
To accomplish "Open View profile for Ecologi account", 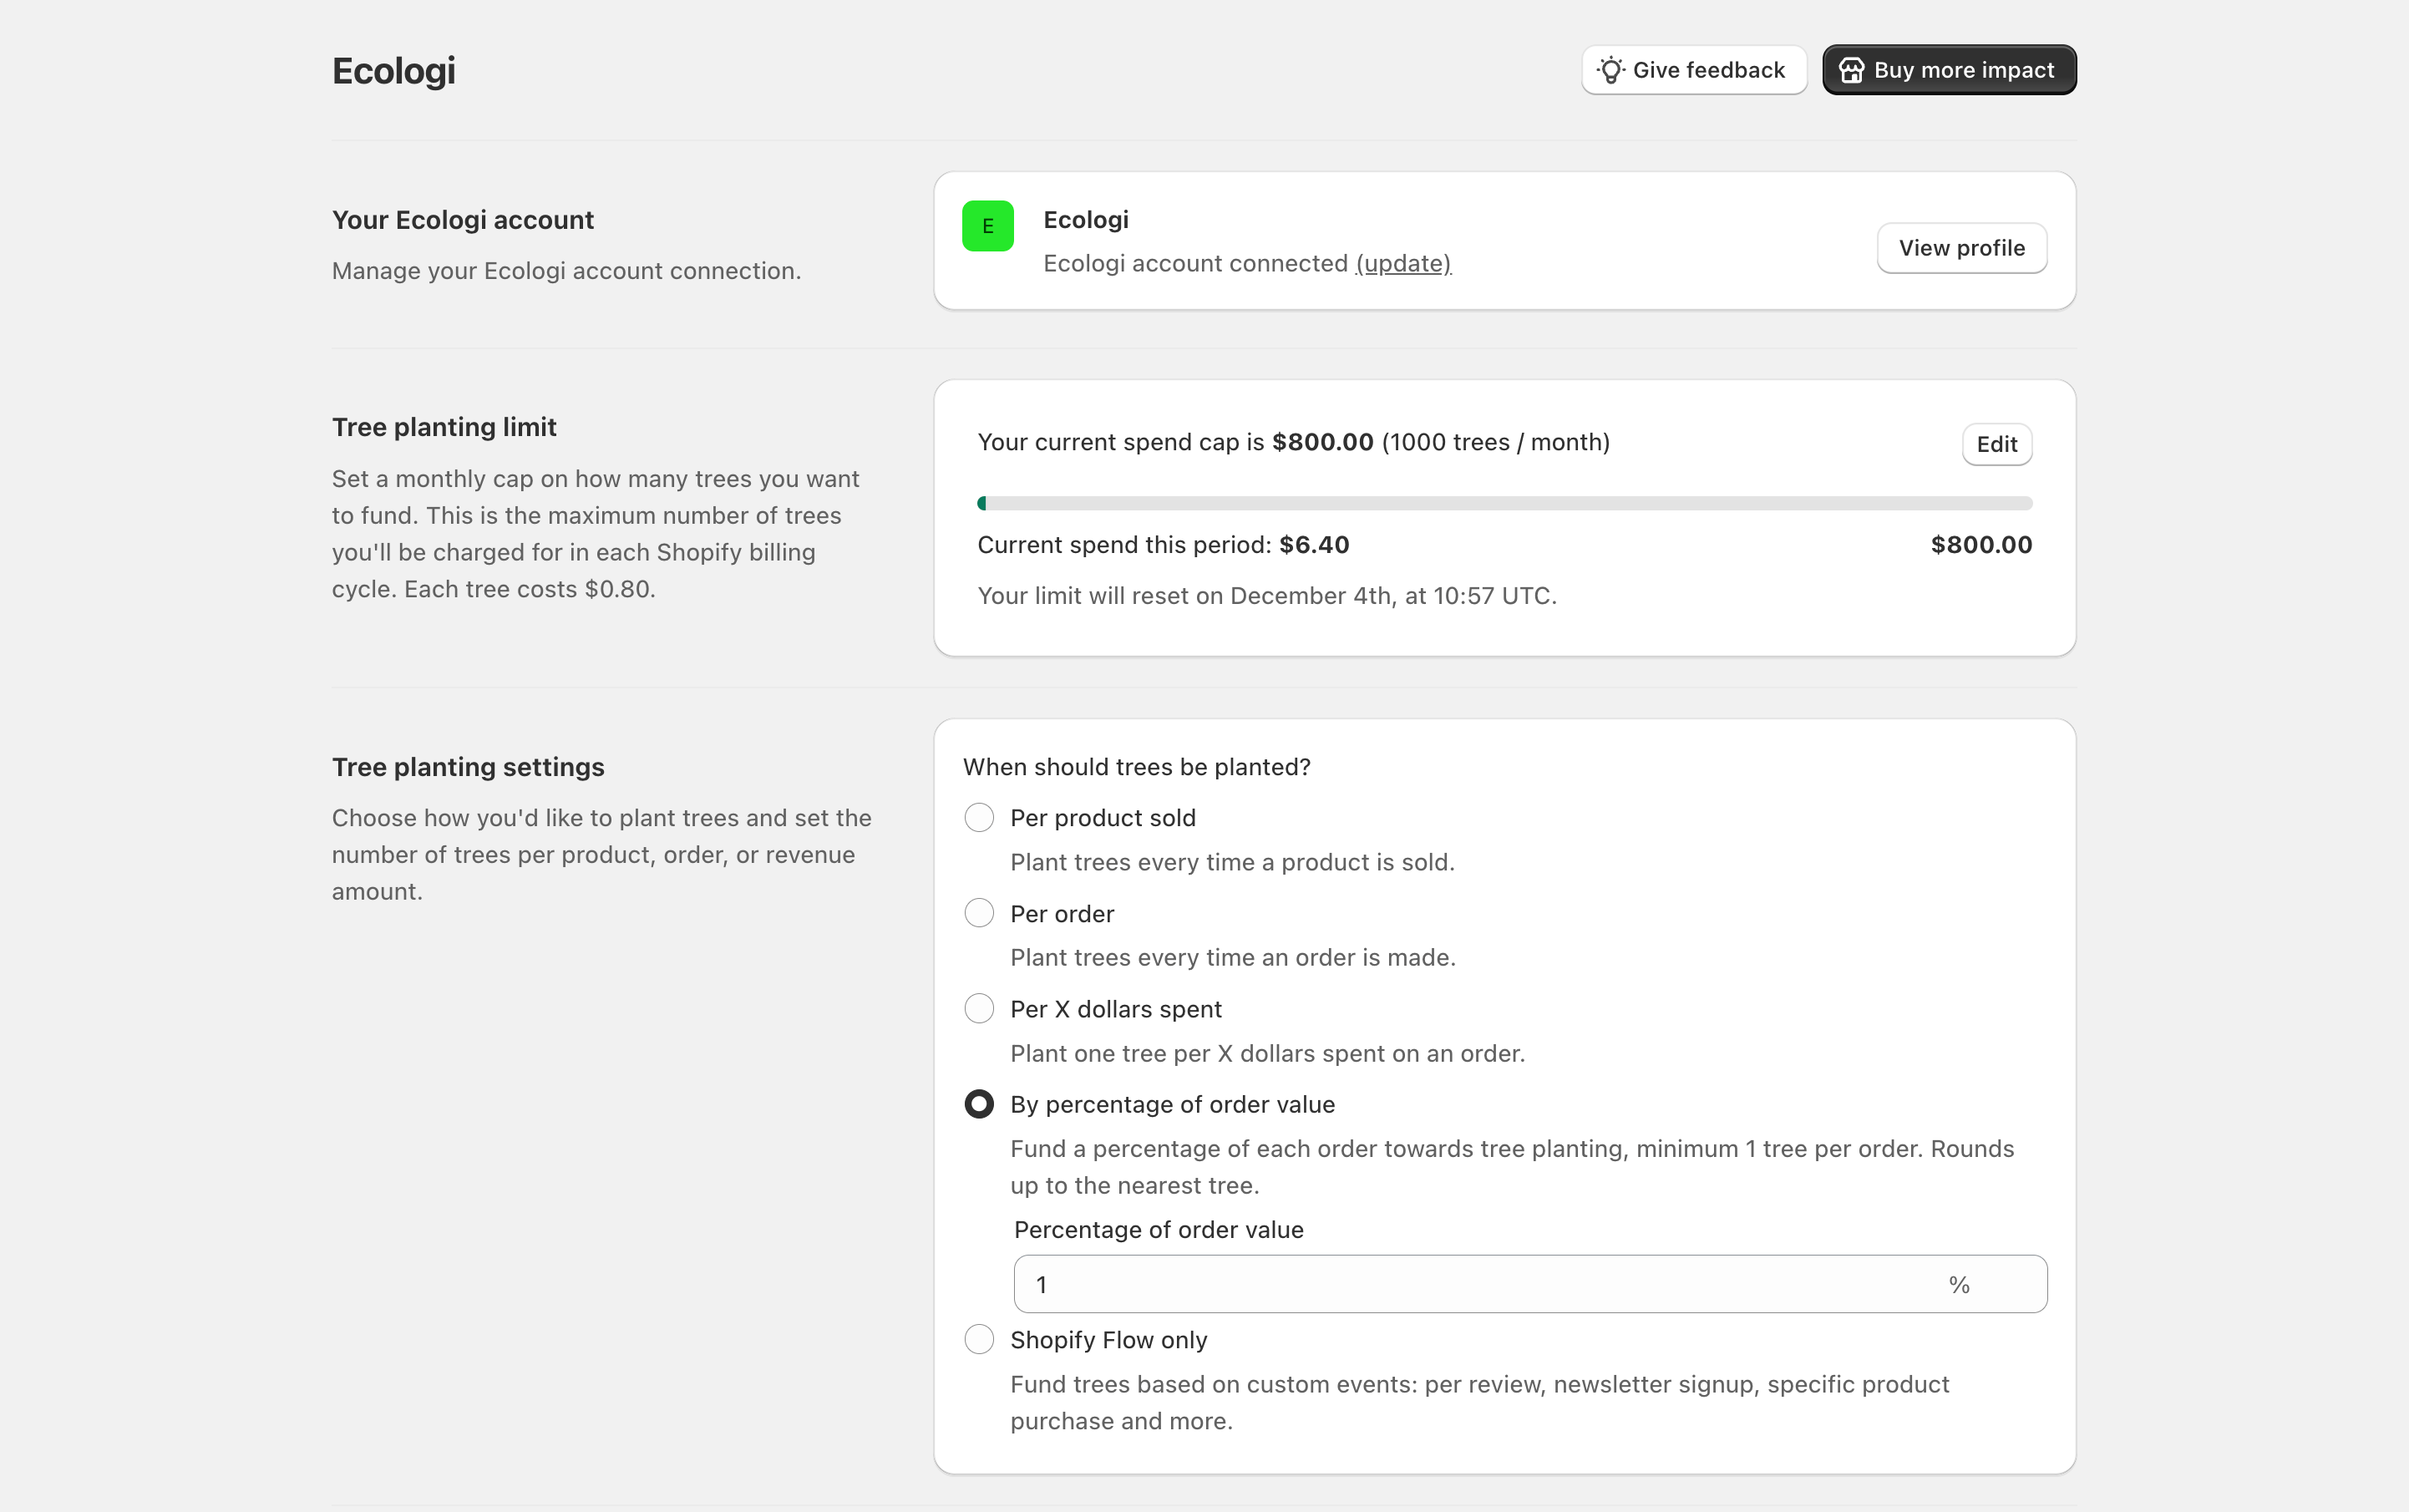I will [1961, 248].
